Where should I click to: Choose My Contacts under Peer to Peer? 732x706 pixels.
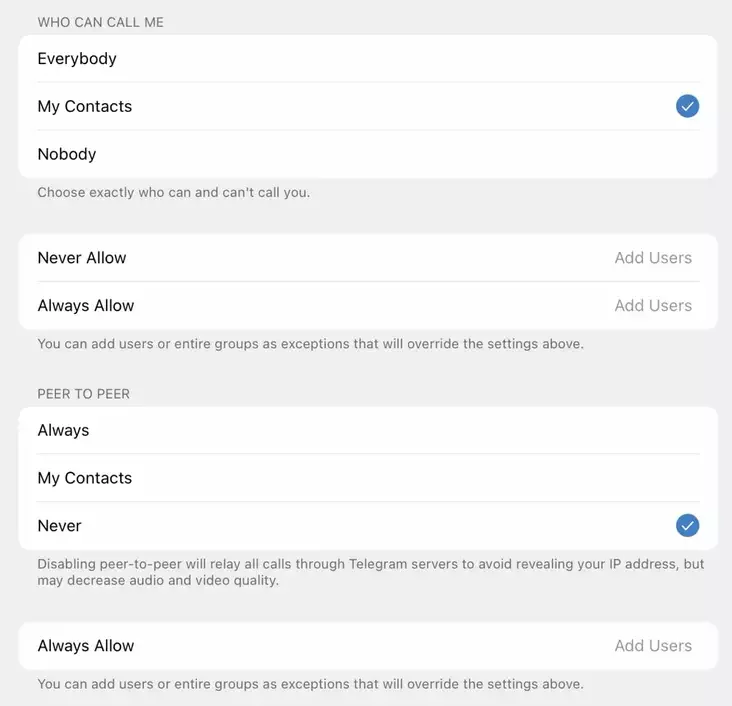368,478
